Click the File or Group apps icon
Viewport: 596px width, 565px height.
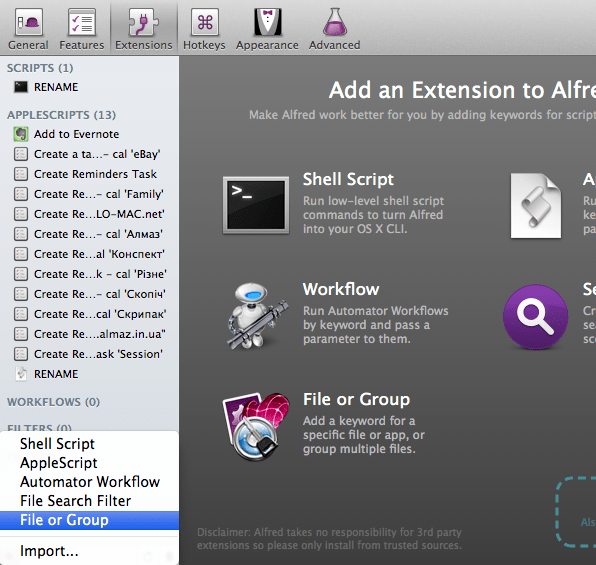(x=256, y=426)
